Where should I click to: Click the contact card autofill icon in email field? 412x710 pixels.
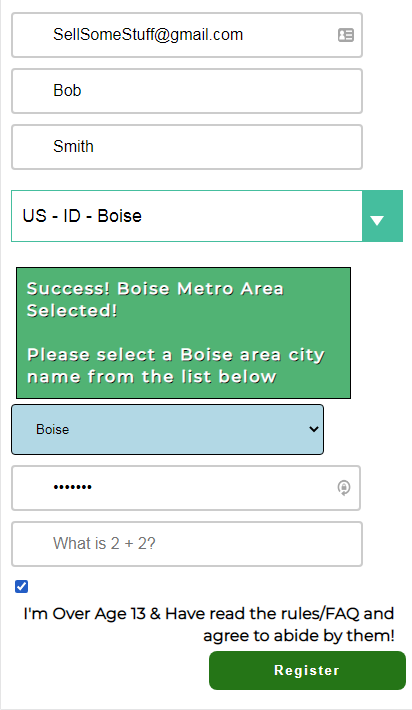pyautogui.click(x=346, y=35)
